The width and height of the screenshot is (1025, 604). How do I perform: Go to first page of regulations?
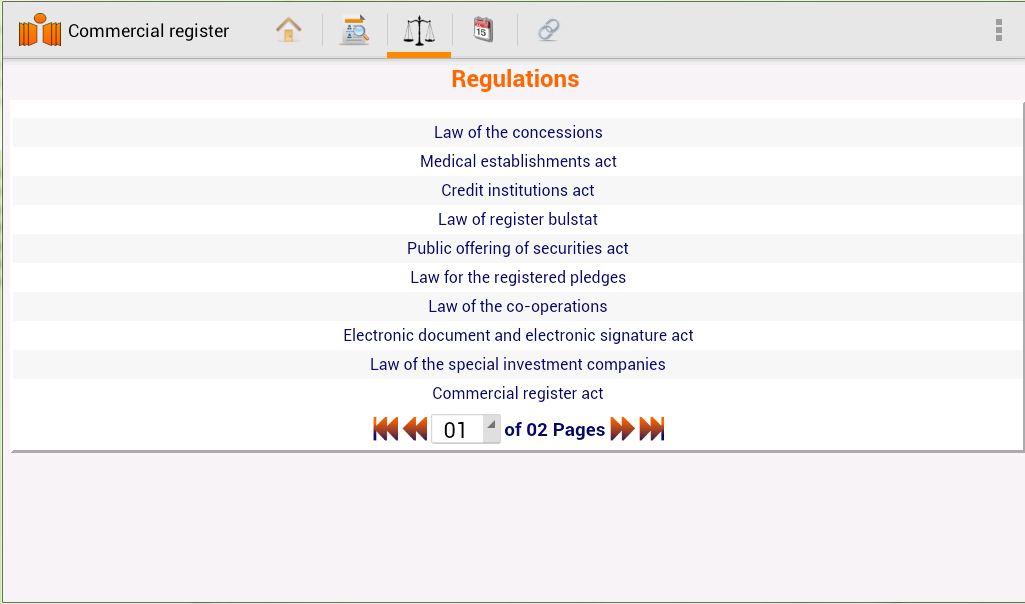pyautogui.click(x=386, y=429)
